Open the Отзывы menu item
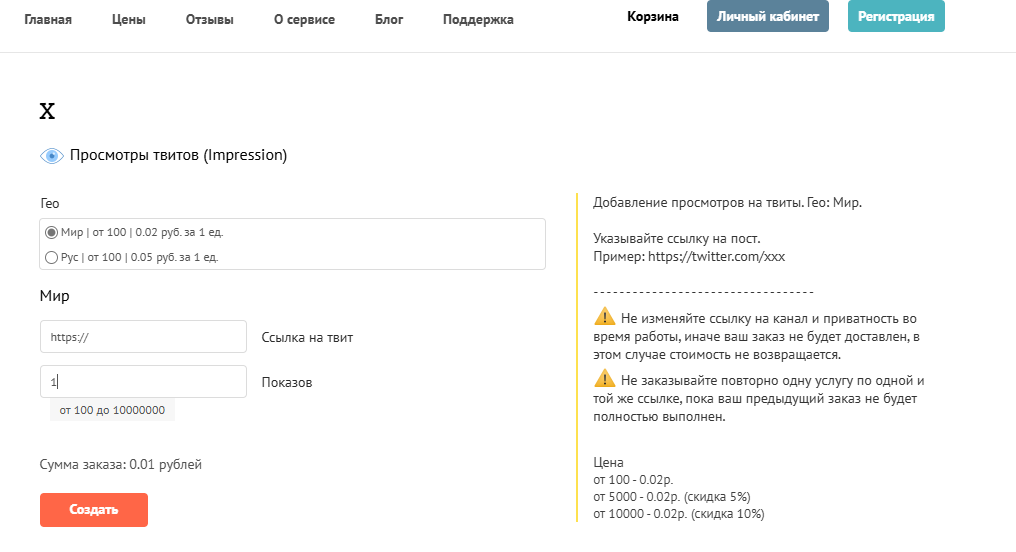This screenshot has width=1016, height=552. [x=209, y=19]
